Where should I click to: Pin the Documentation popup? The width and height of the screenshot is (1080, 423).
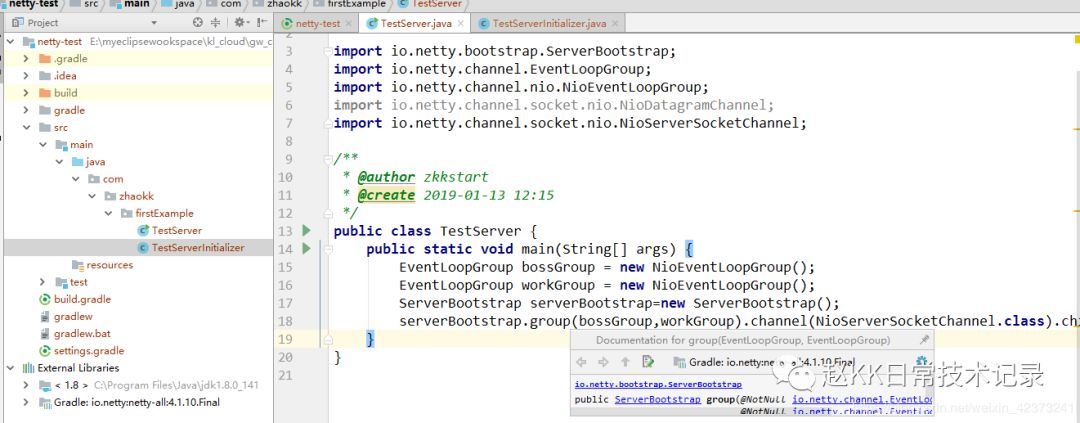(924, 340)
